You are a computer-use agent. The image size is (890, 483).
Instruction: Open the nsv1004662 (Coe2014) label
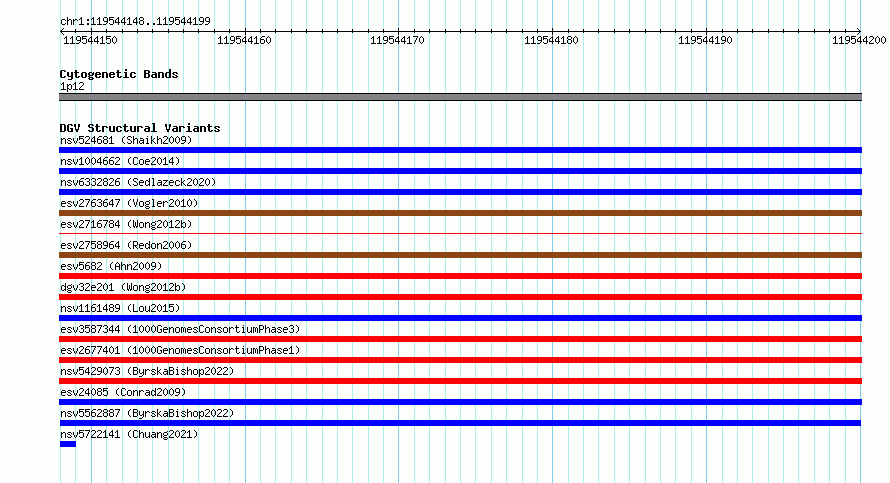tap(120, 161)
